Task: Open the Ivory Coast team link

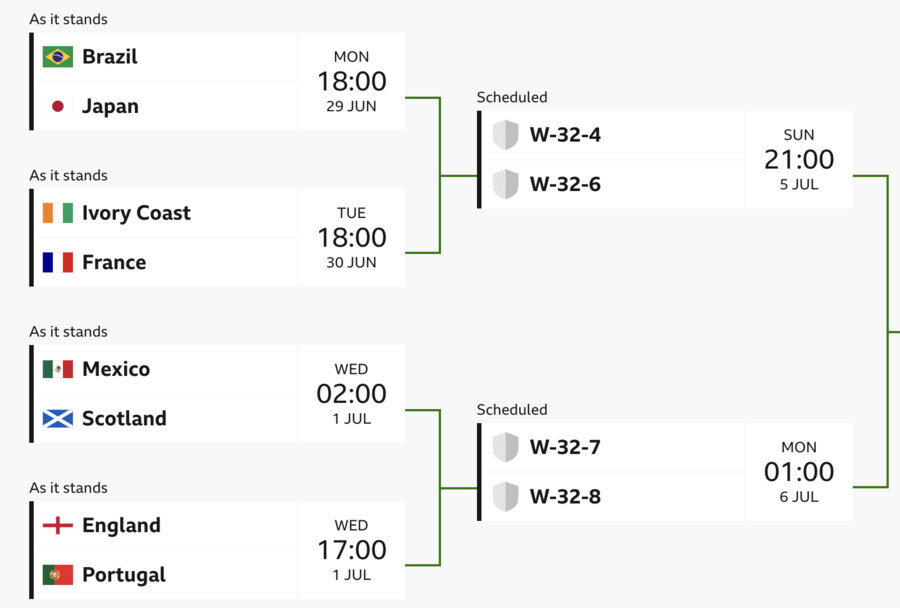Action: (x=136, y=213)
